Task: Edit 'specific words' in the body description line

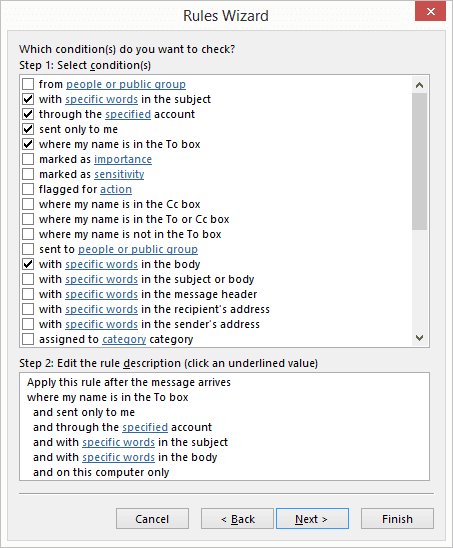Action: point(118,457)
